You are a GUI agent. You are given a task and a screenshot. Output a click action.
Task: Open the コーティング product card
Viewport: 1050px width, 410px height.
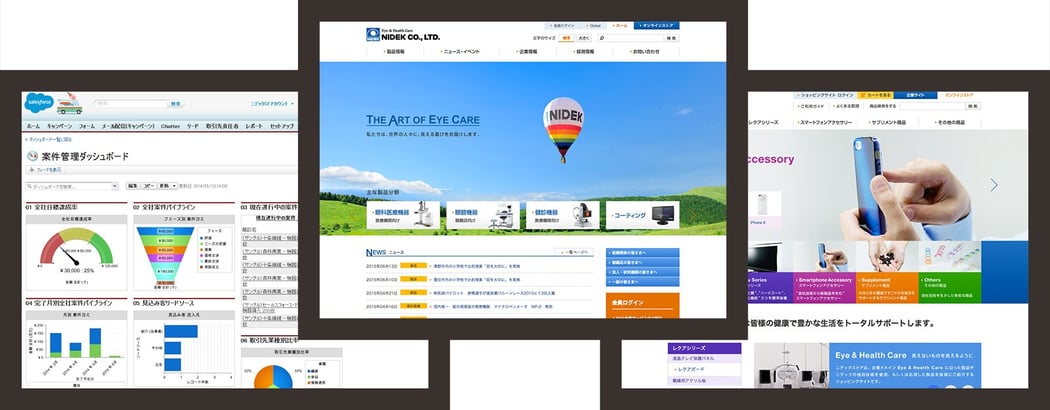point(642,215)
